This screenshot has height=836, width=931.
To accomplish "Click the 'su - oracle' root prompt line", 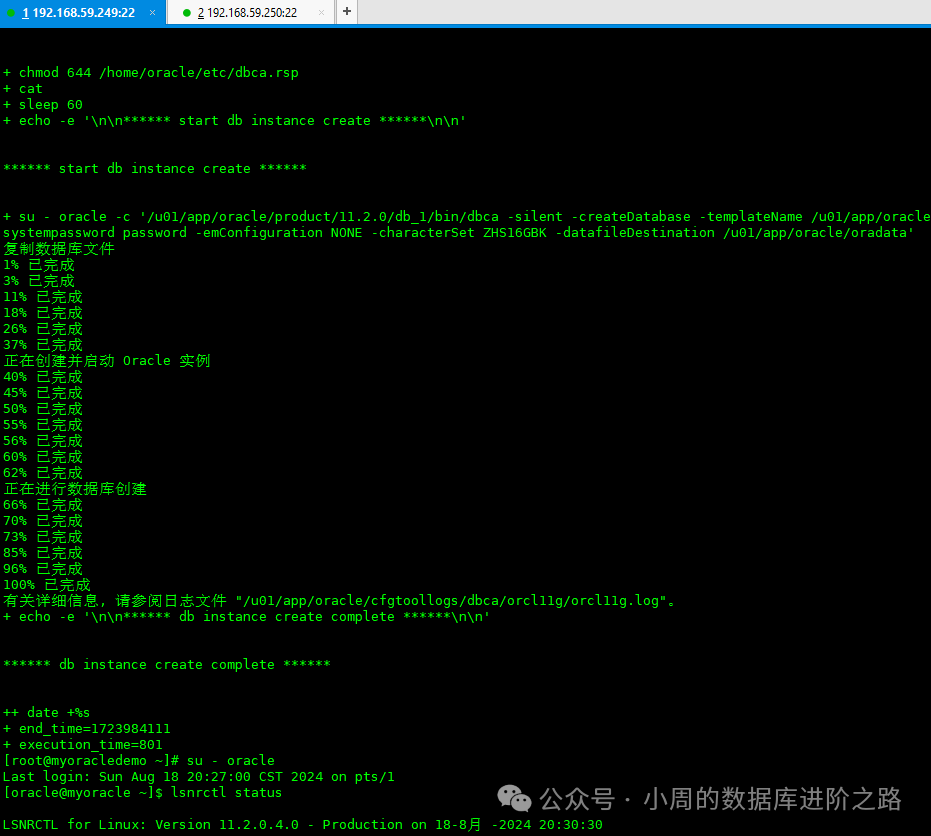I will click(x=139, y=761).
